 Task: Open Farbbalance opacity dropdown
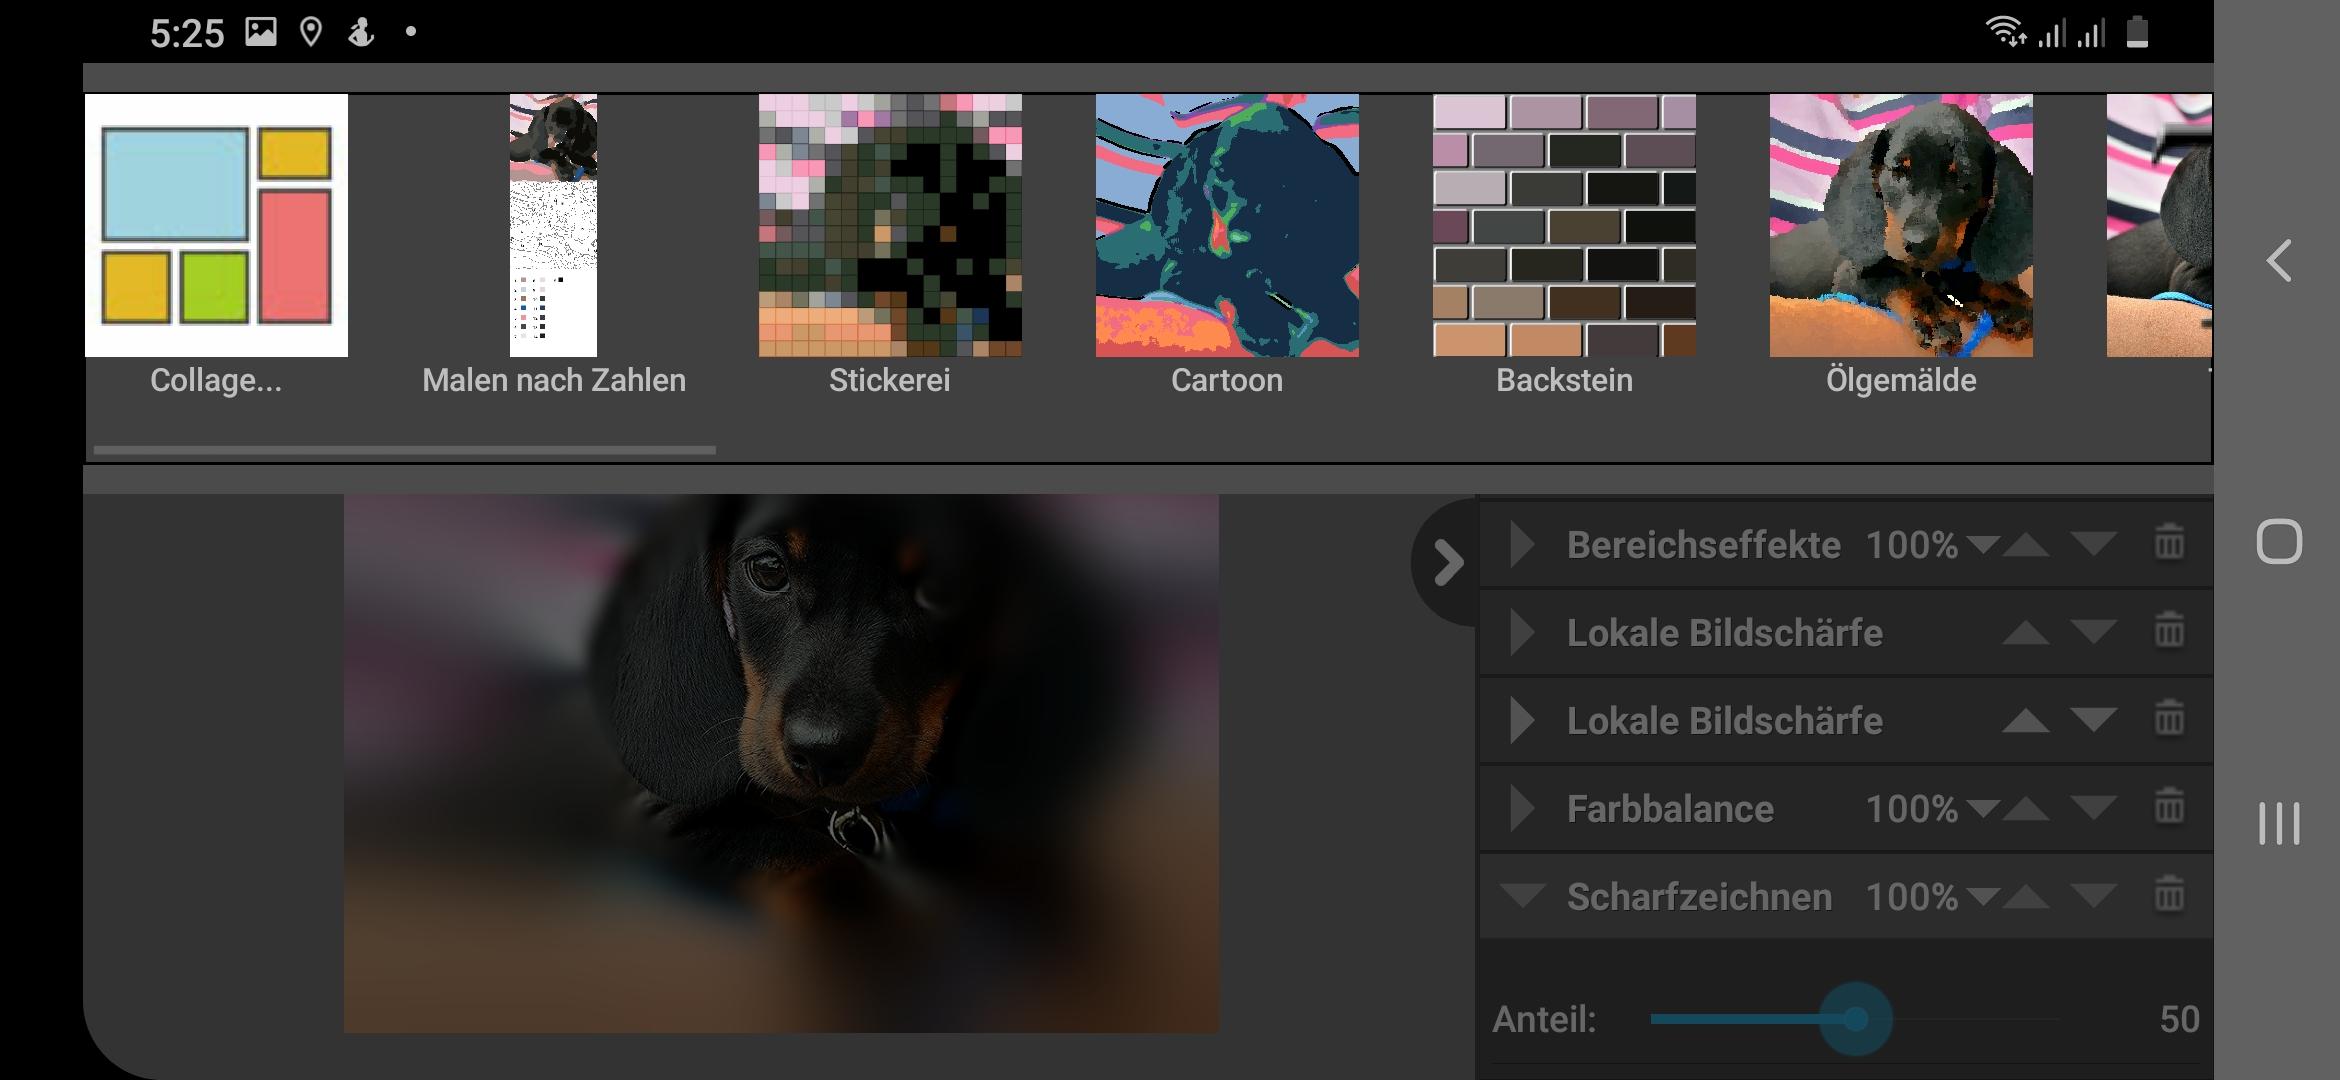coord(1982,809)
